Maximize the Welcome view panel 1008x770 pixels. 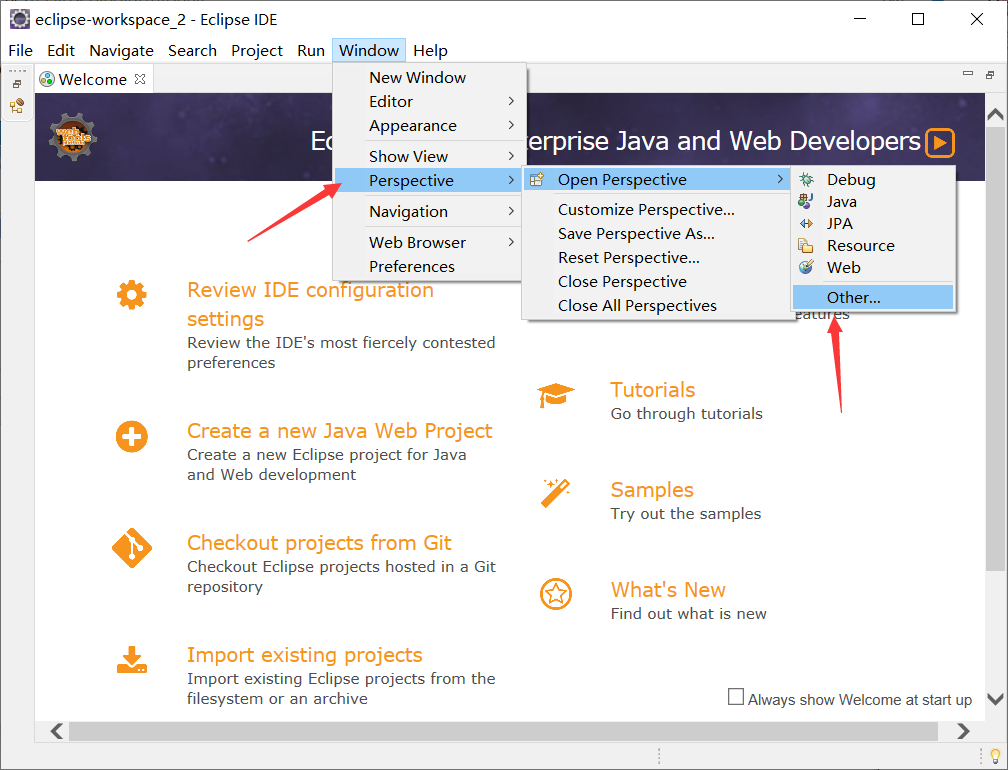pos(990,75)
